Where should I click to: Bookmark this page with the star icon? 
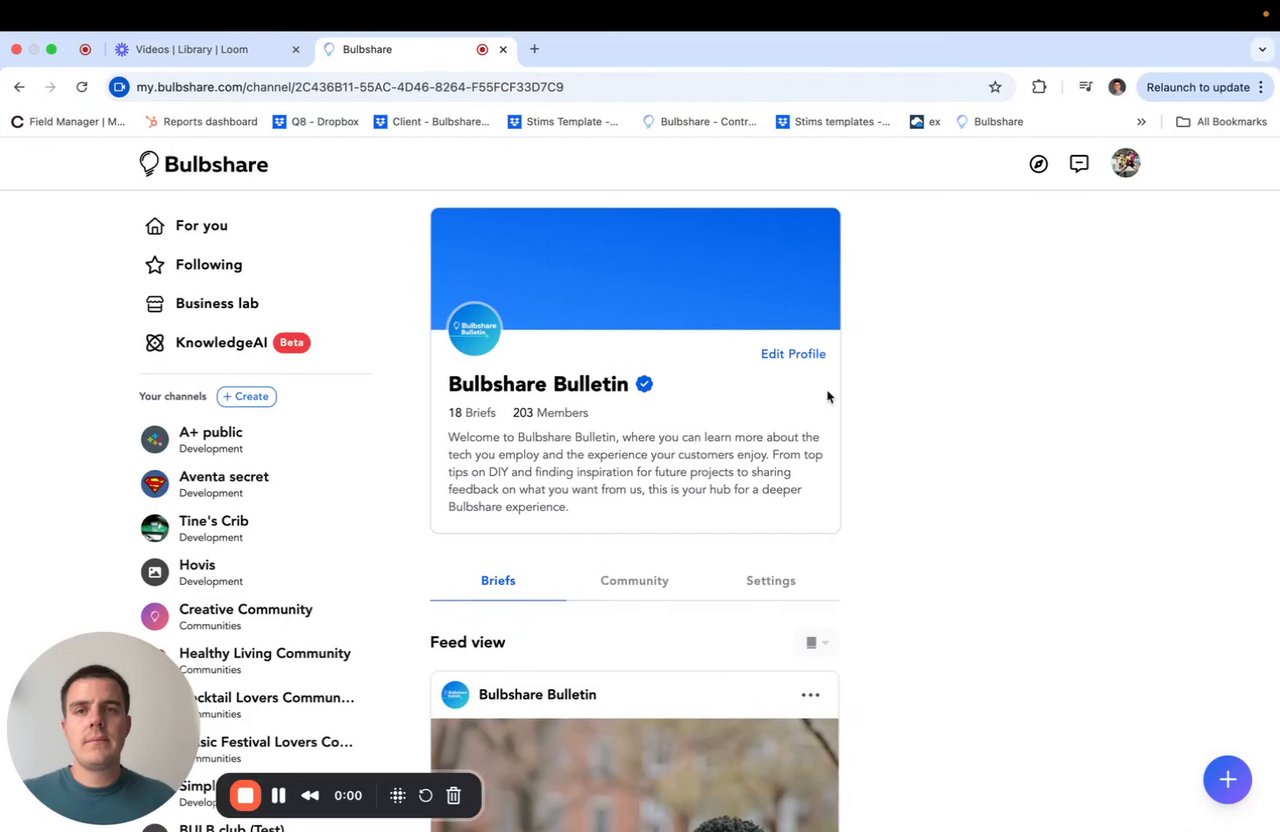pyautogui.click(x=995, y=87)
